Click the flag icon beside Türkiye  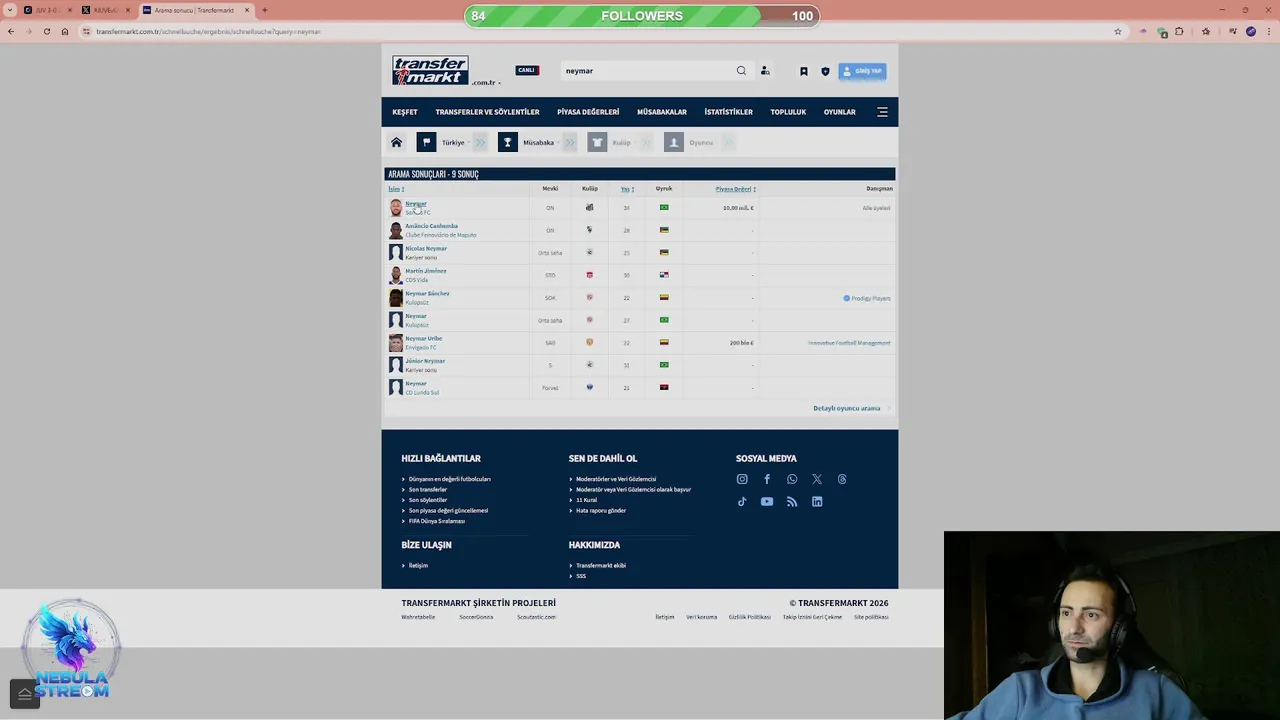point(426,142)
